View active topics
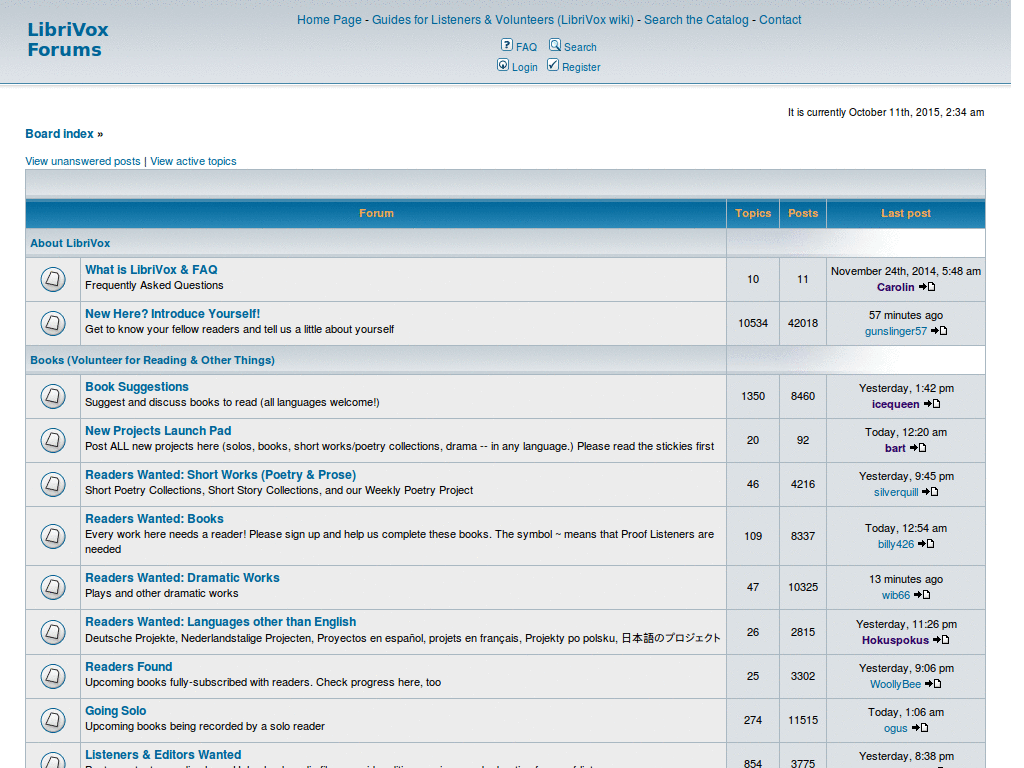1024x768 pixels. [193, 161]
